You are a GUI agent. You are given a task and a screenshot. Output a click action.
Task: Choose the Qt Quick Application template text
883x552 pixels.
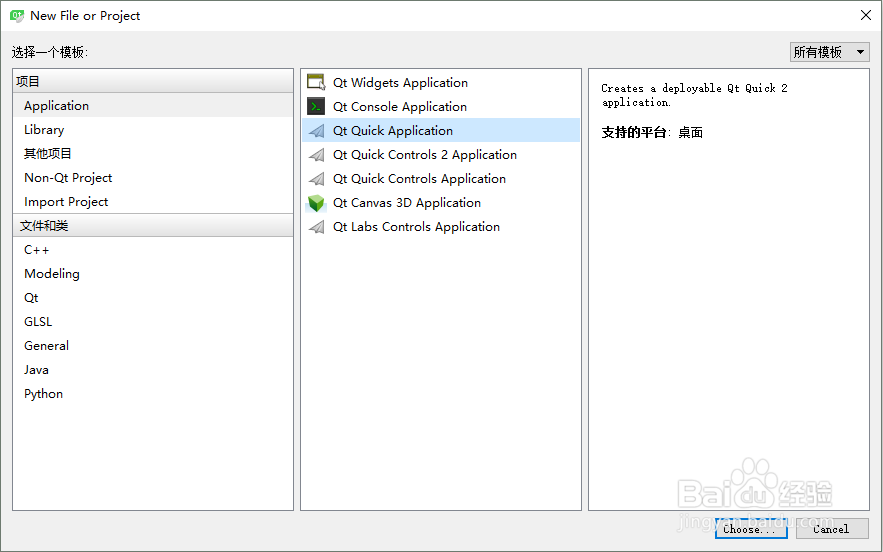[393, 131]
